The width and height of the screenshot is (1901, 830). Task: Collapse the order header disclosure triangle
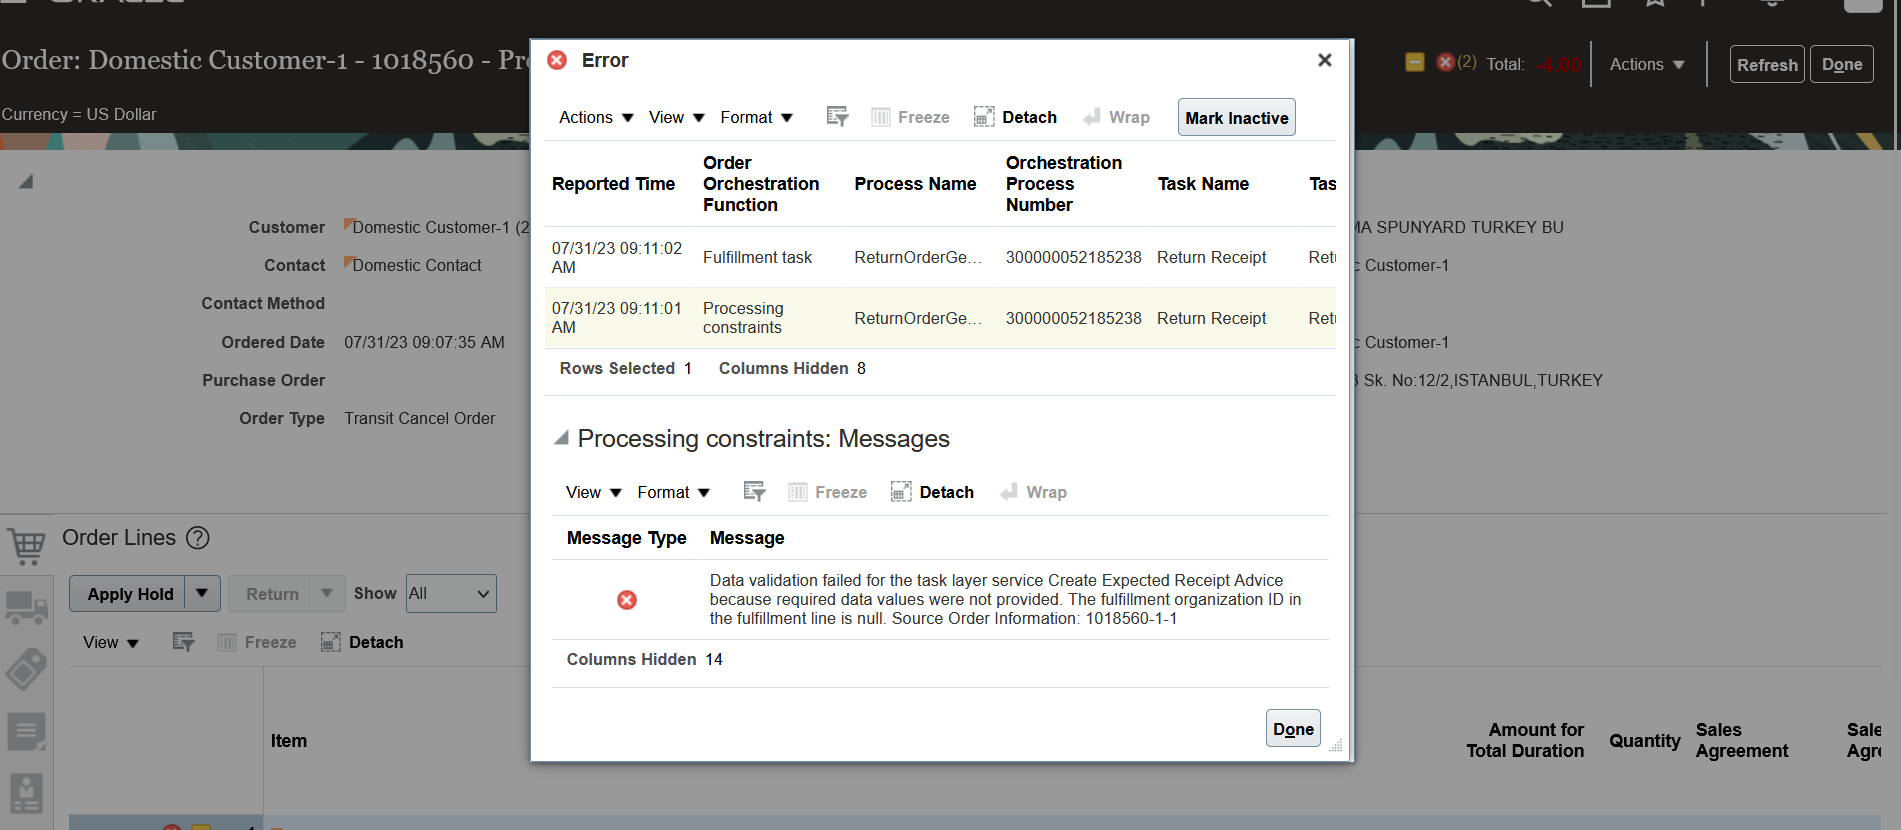point(26,181)
